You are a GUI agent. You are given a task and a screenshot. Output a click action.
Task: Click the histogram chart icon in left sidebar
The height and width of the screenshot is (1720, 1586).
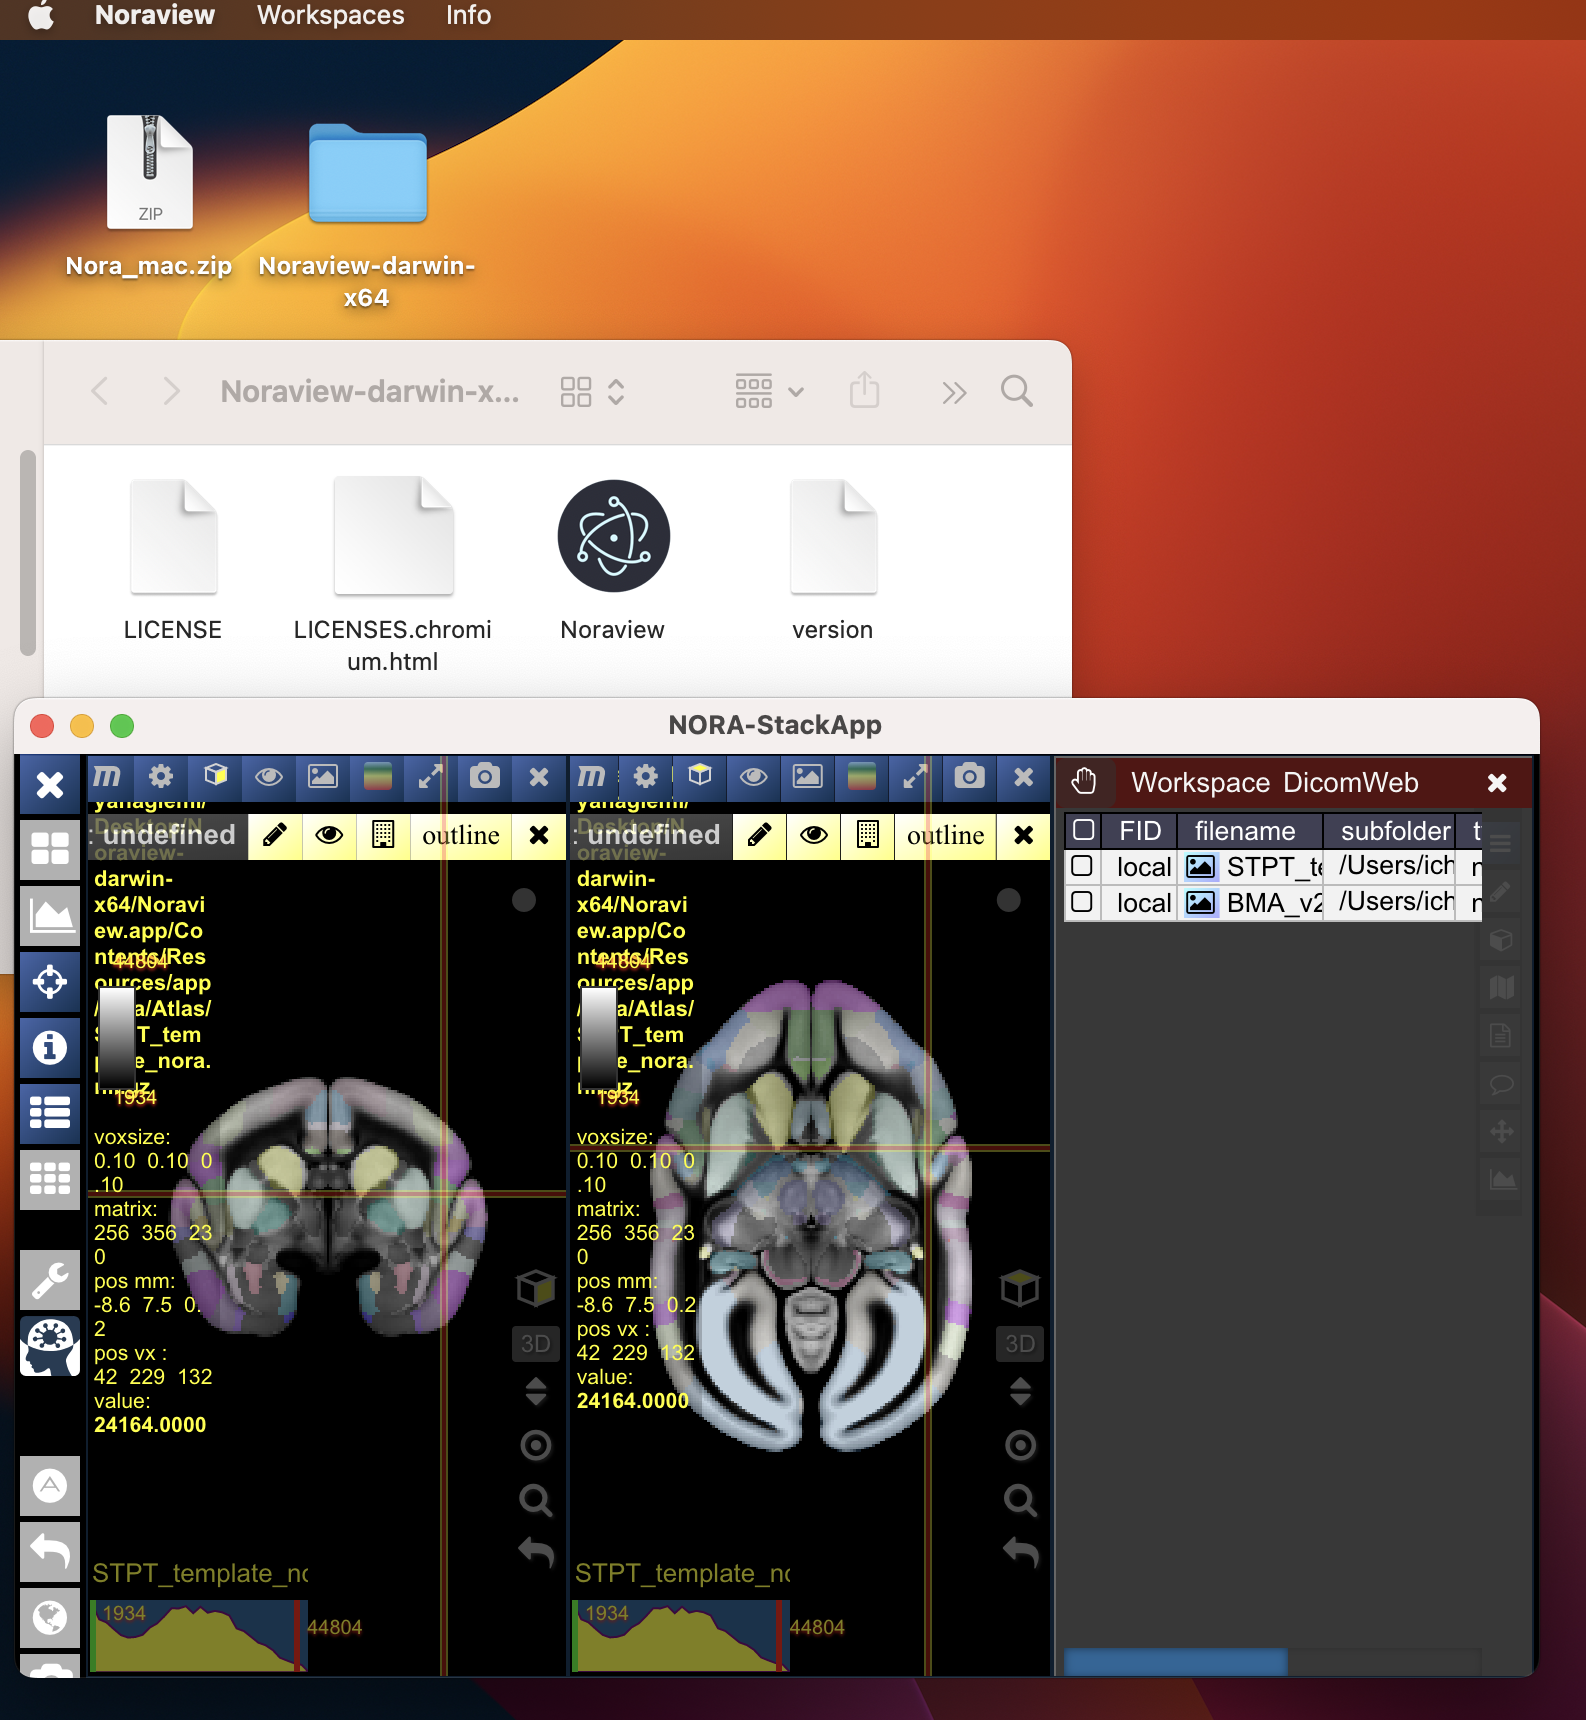[x=50, y=916]
